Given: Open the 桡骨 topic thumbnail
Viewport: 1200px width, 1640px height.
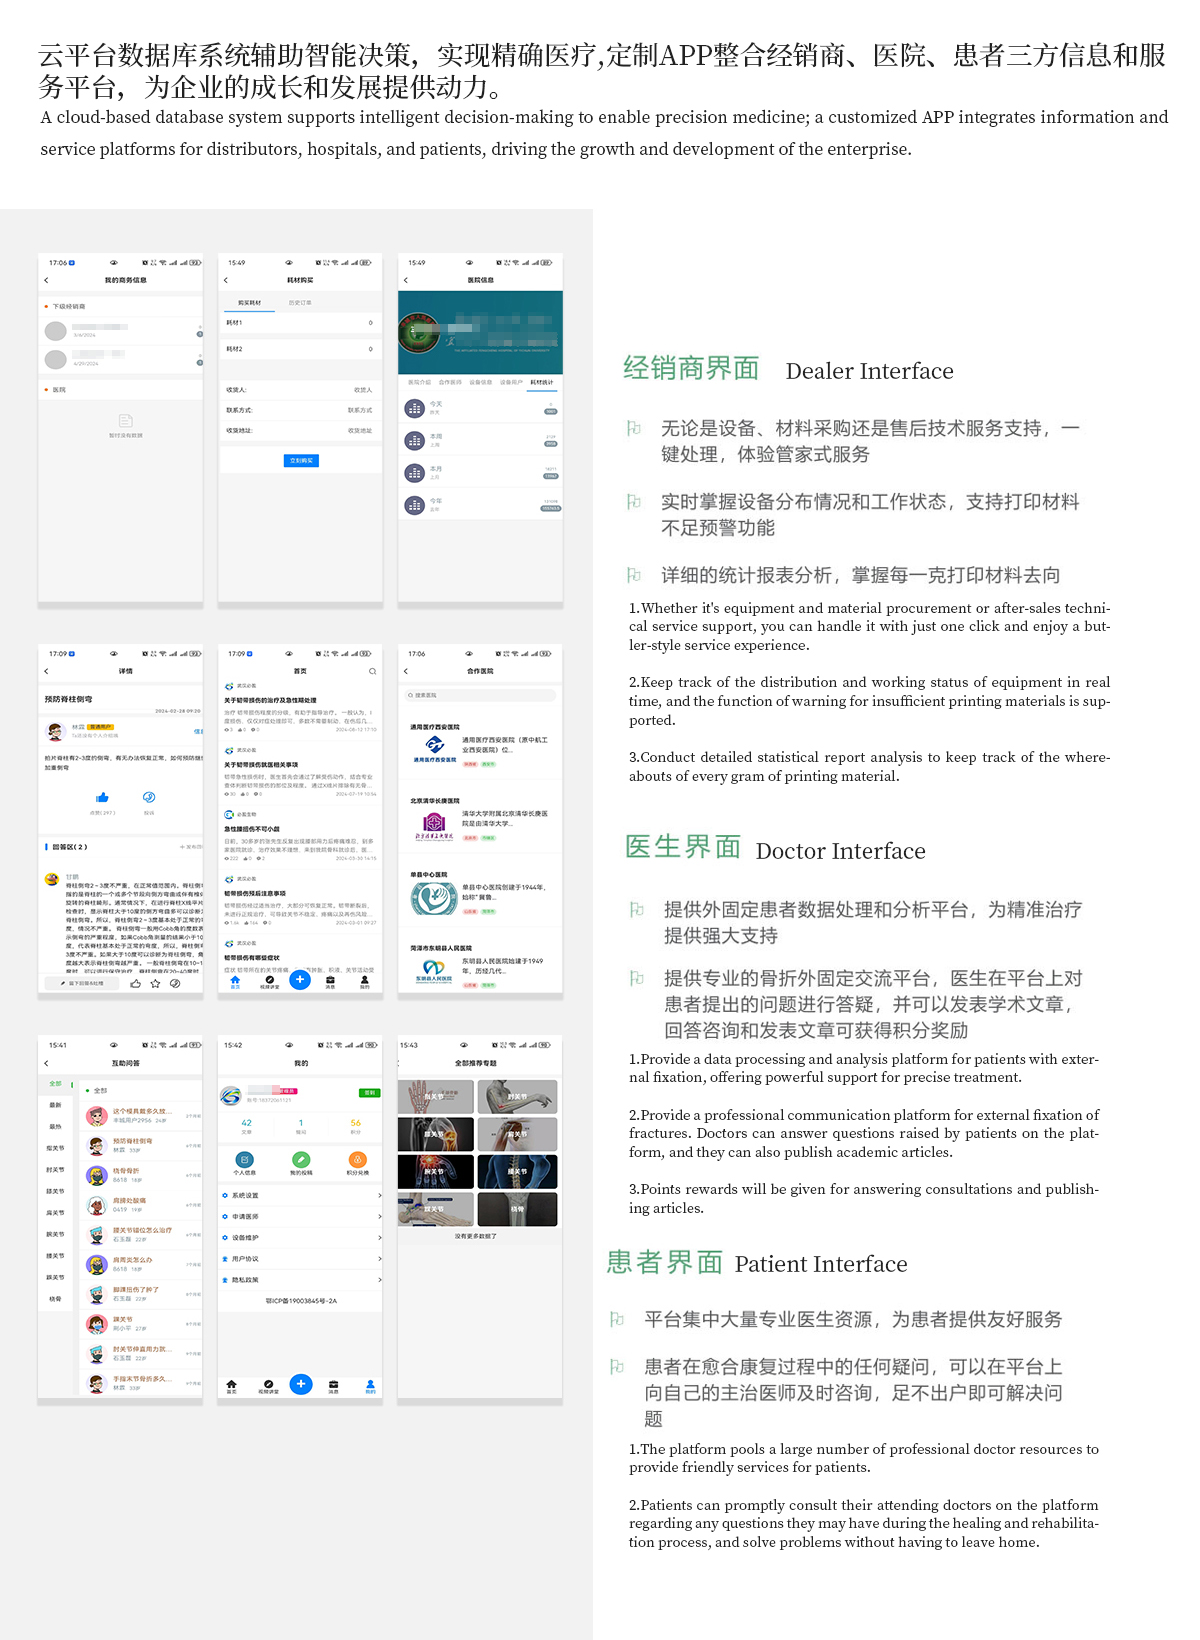Looking at the screenshot, I should [x=517, y=1209].
